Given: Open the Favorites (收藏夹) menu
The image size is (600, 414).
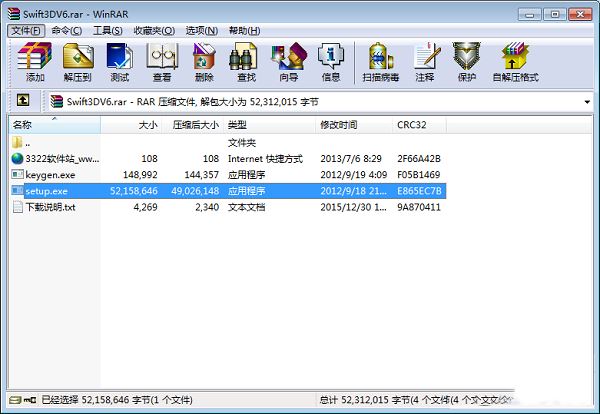Looking at the screenshot, I should click(154, 31).
